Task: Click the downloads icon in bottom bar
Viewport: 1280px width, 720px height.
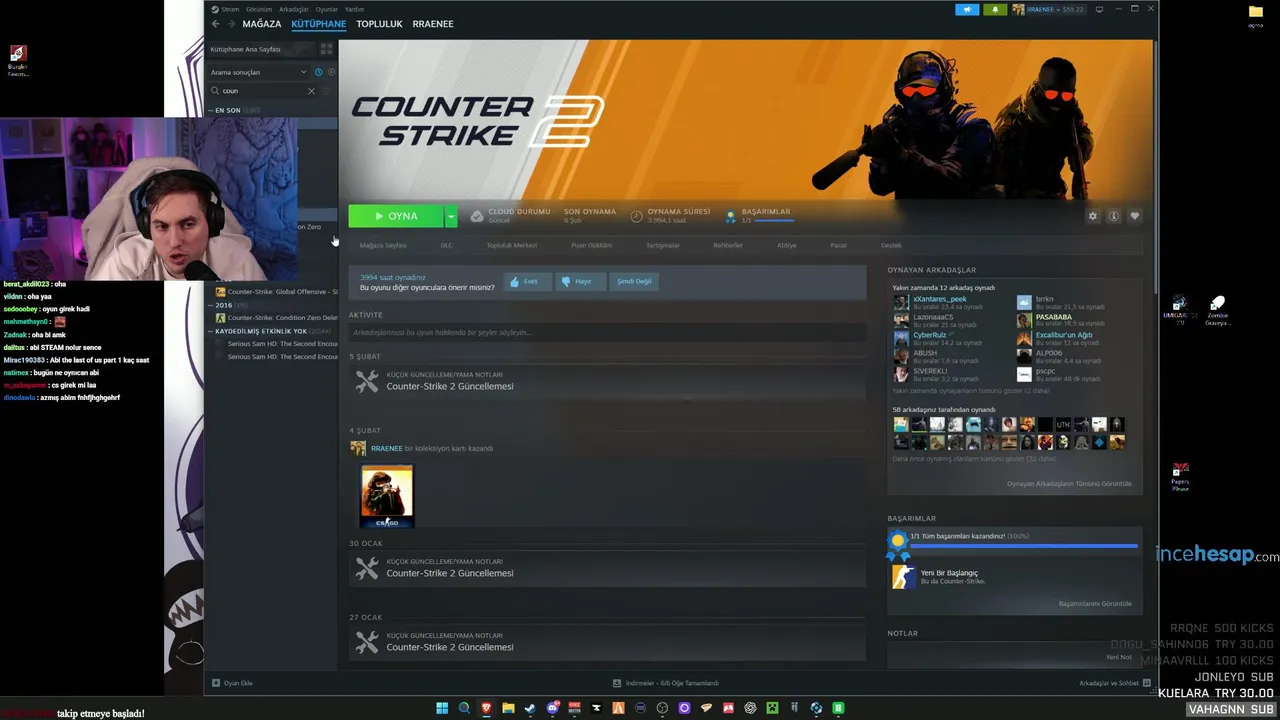Action: 617,683
